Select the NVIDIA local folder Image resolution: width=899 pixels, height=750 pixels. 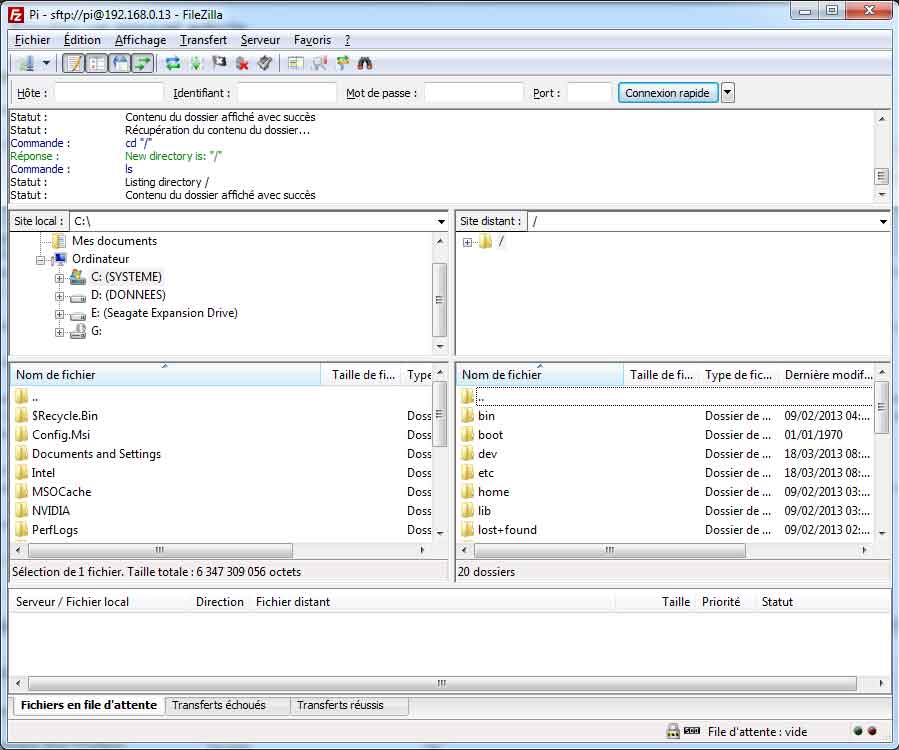(50, 510)
